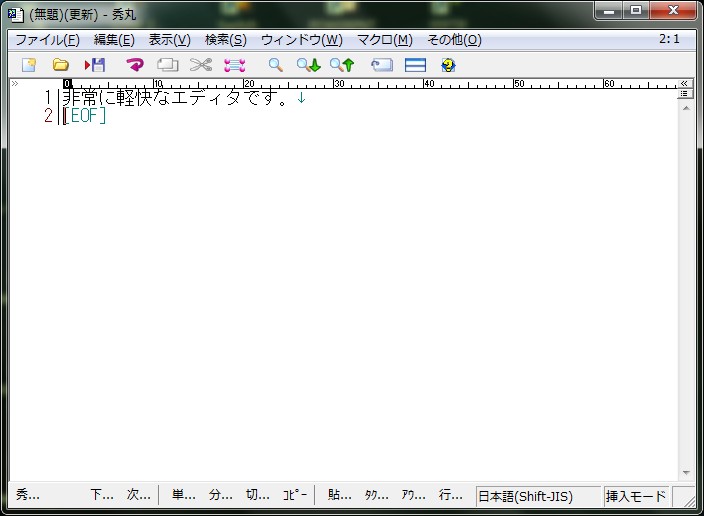
Task: Undo the last edit with pink arrow
Action: click(135, 65)
